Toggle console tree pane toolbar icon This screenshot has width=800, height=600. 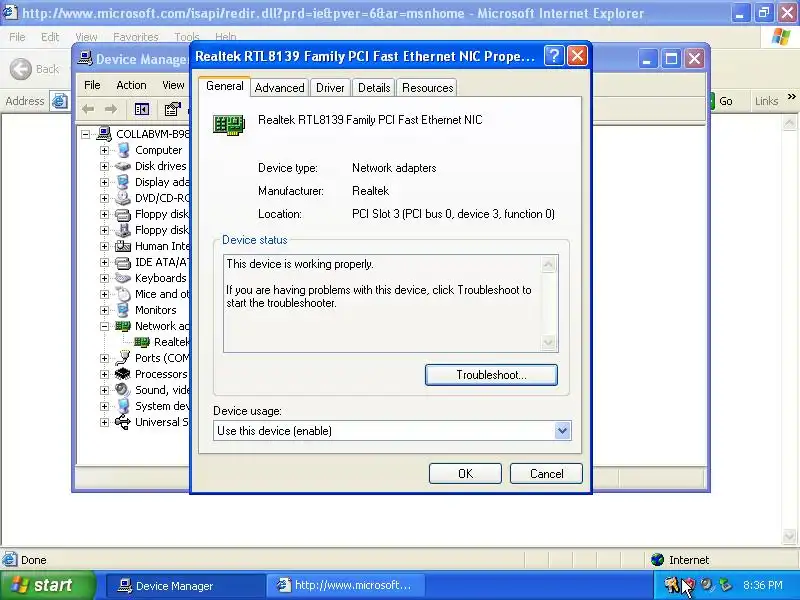[142, 109]
